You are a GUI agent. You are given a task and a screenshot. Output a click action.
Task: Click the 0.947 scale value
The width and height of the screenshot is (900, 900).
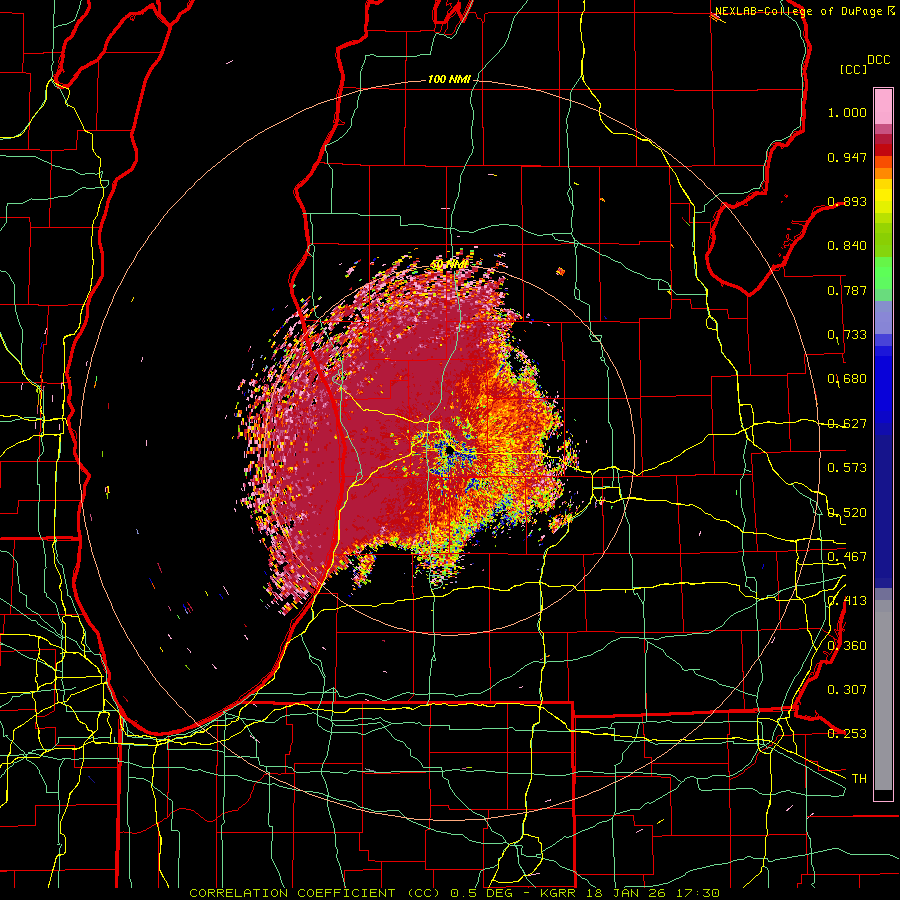(x=847, y=157)
